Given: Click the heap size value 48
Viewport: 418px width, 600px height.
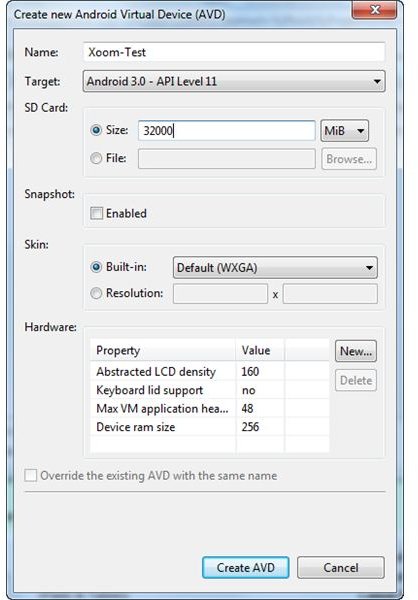Looking at the screenshot, I should [247, 408].
